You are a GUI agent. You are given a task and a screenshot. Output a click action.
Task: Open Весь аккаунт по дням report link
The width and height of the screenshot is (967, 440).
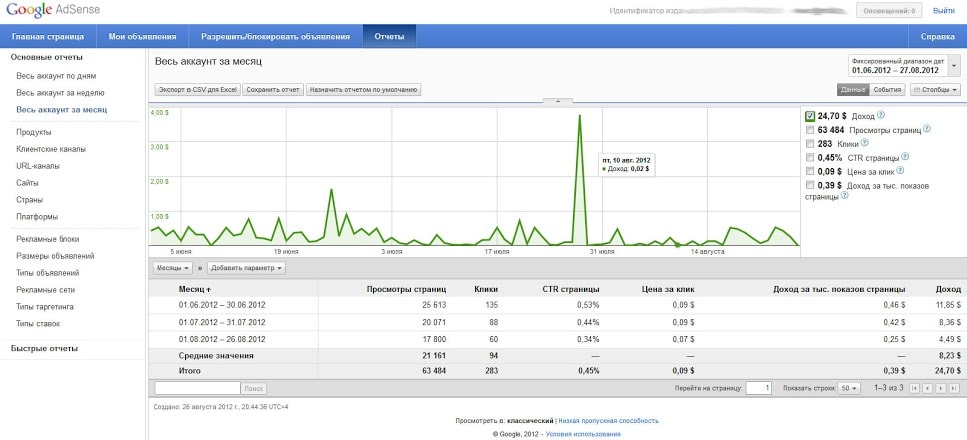click(56, 76)
